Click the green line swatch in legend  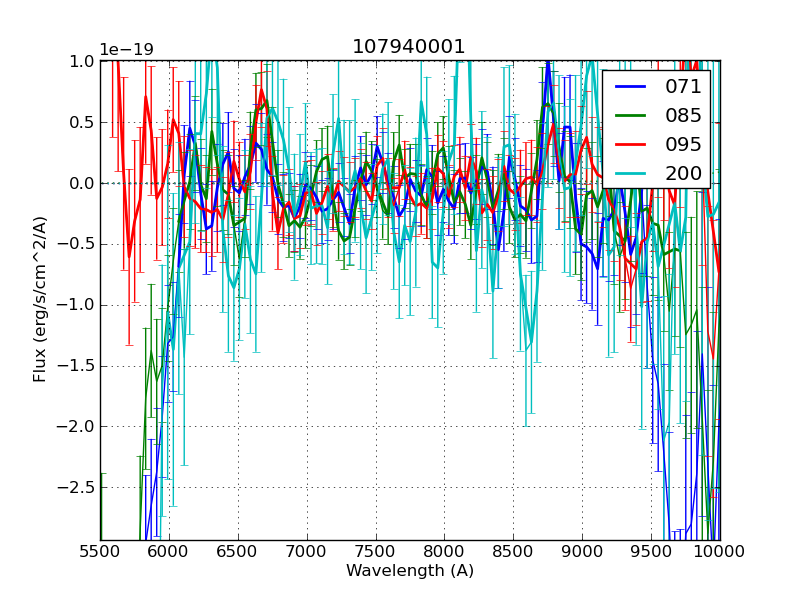[632, 115]
